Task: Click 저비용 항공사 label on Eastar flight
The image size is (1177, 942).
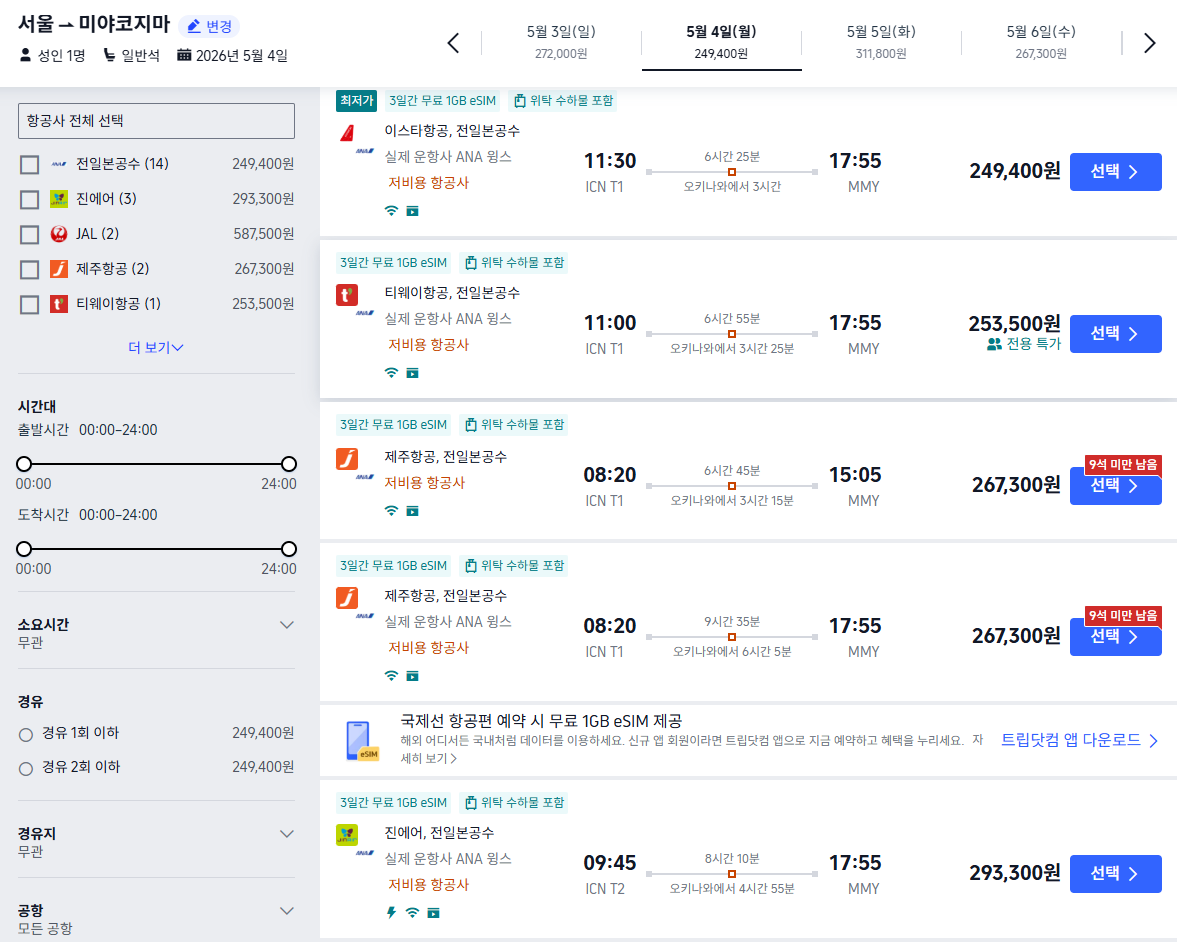Action: (429, 182)
